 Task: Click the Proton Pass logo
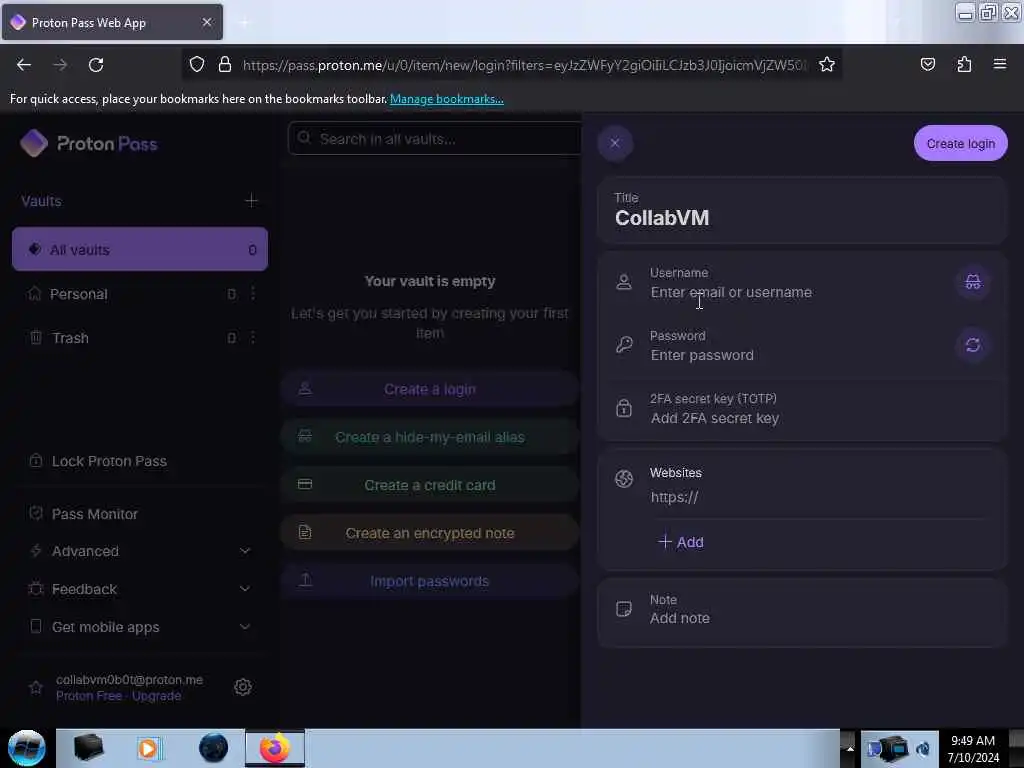(89, 144)
